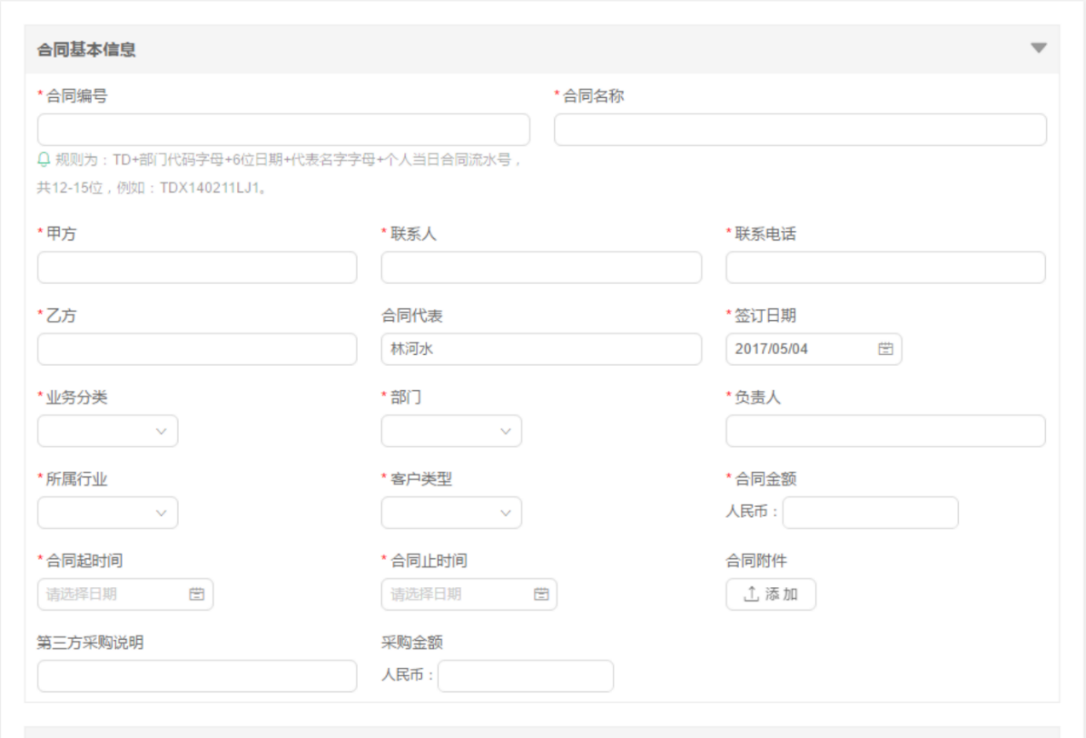The height and width of the screenshot is (738, 1086).
Task: Click the 联系人 input field
Action: point(541,267)
